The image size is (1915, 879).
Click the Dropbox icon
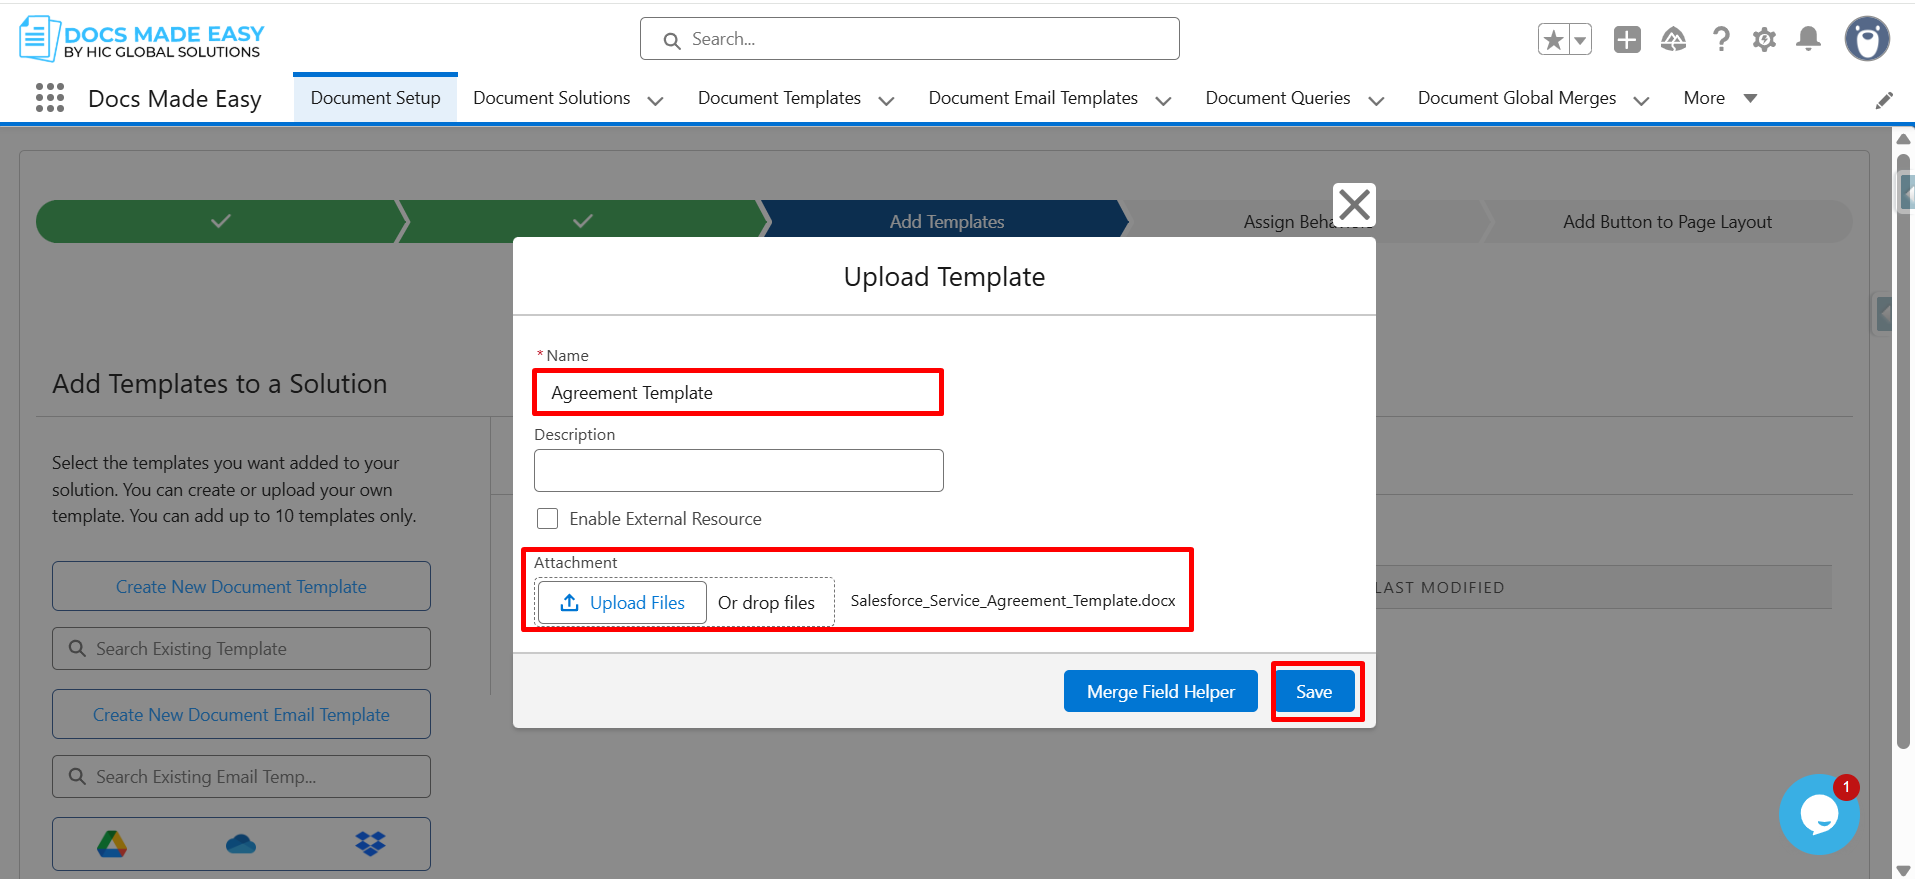[370, 844]
